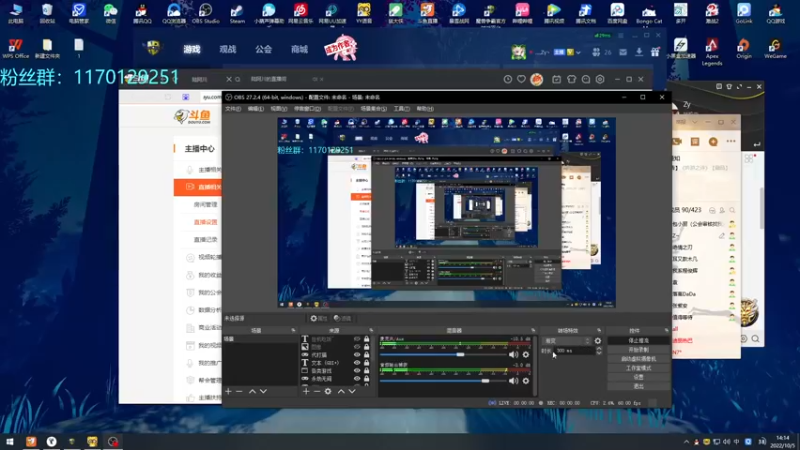Remove the selected source with the minus icon

(317, 391)
